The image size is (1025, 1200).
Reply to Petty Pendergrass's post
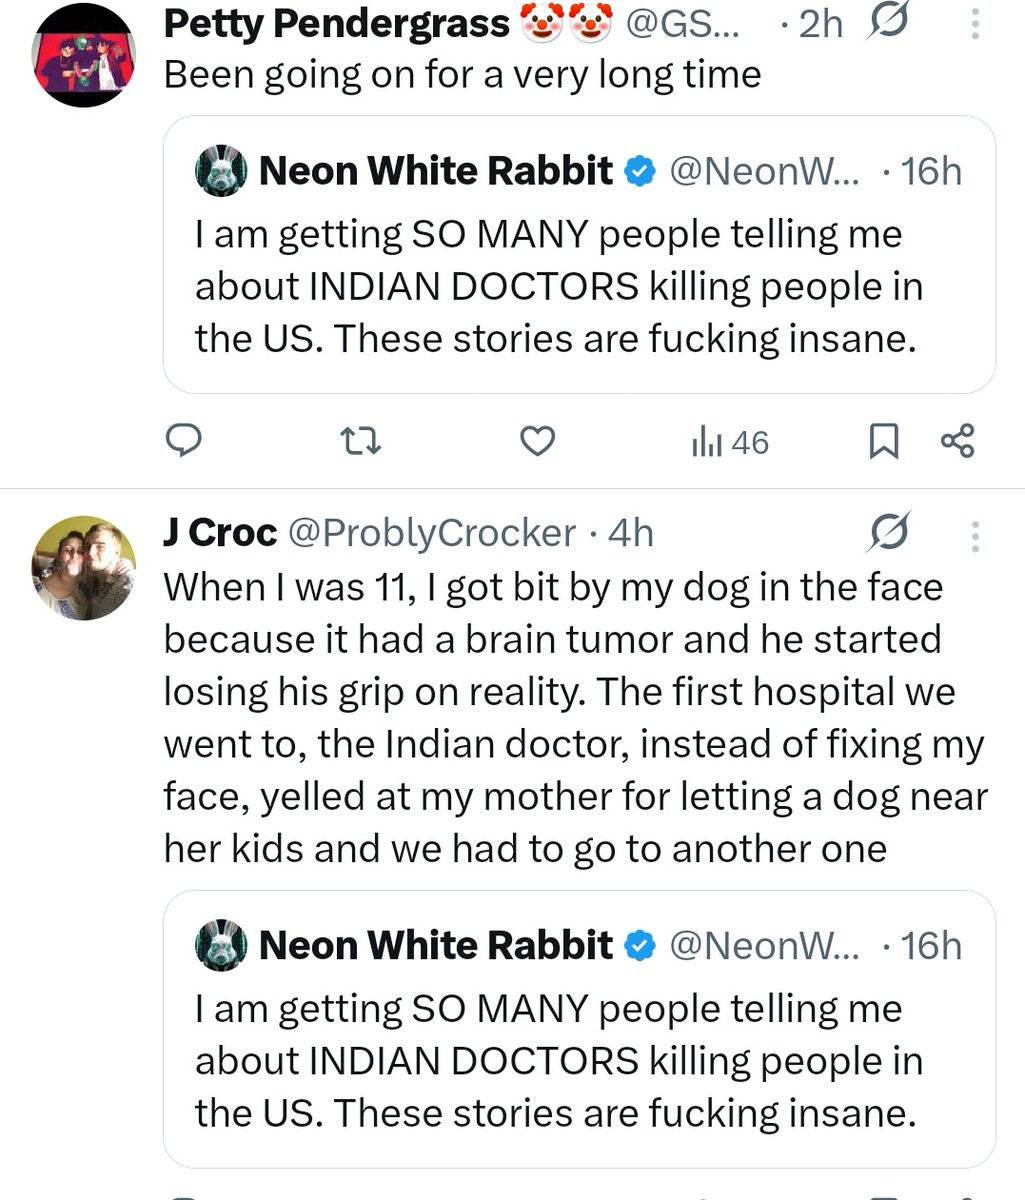click(184, 440)
